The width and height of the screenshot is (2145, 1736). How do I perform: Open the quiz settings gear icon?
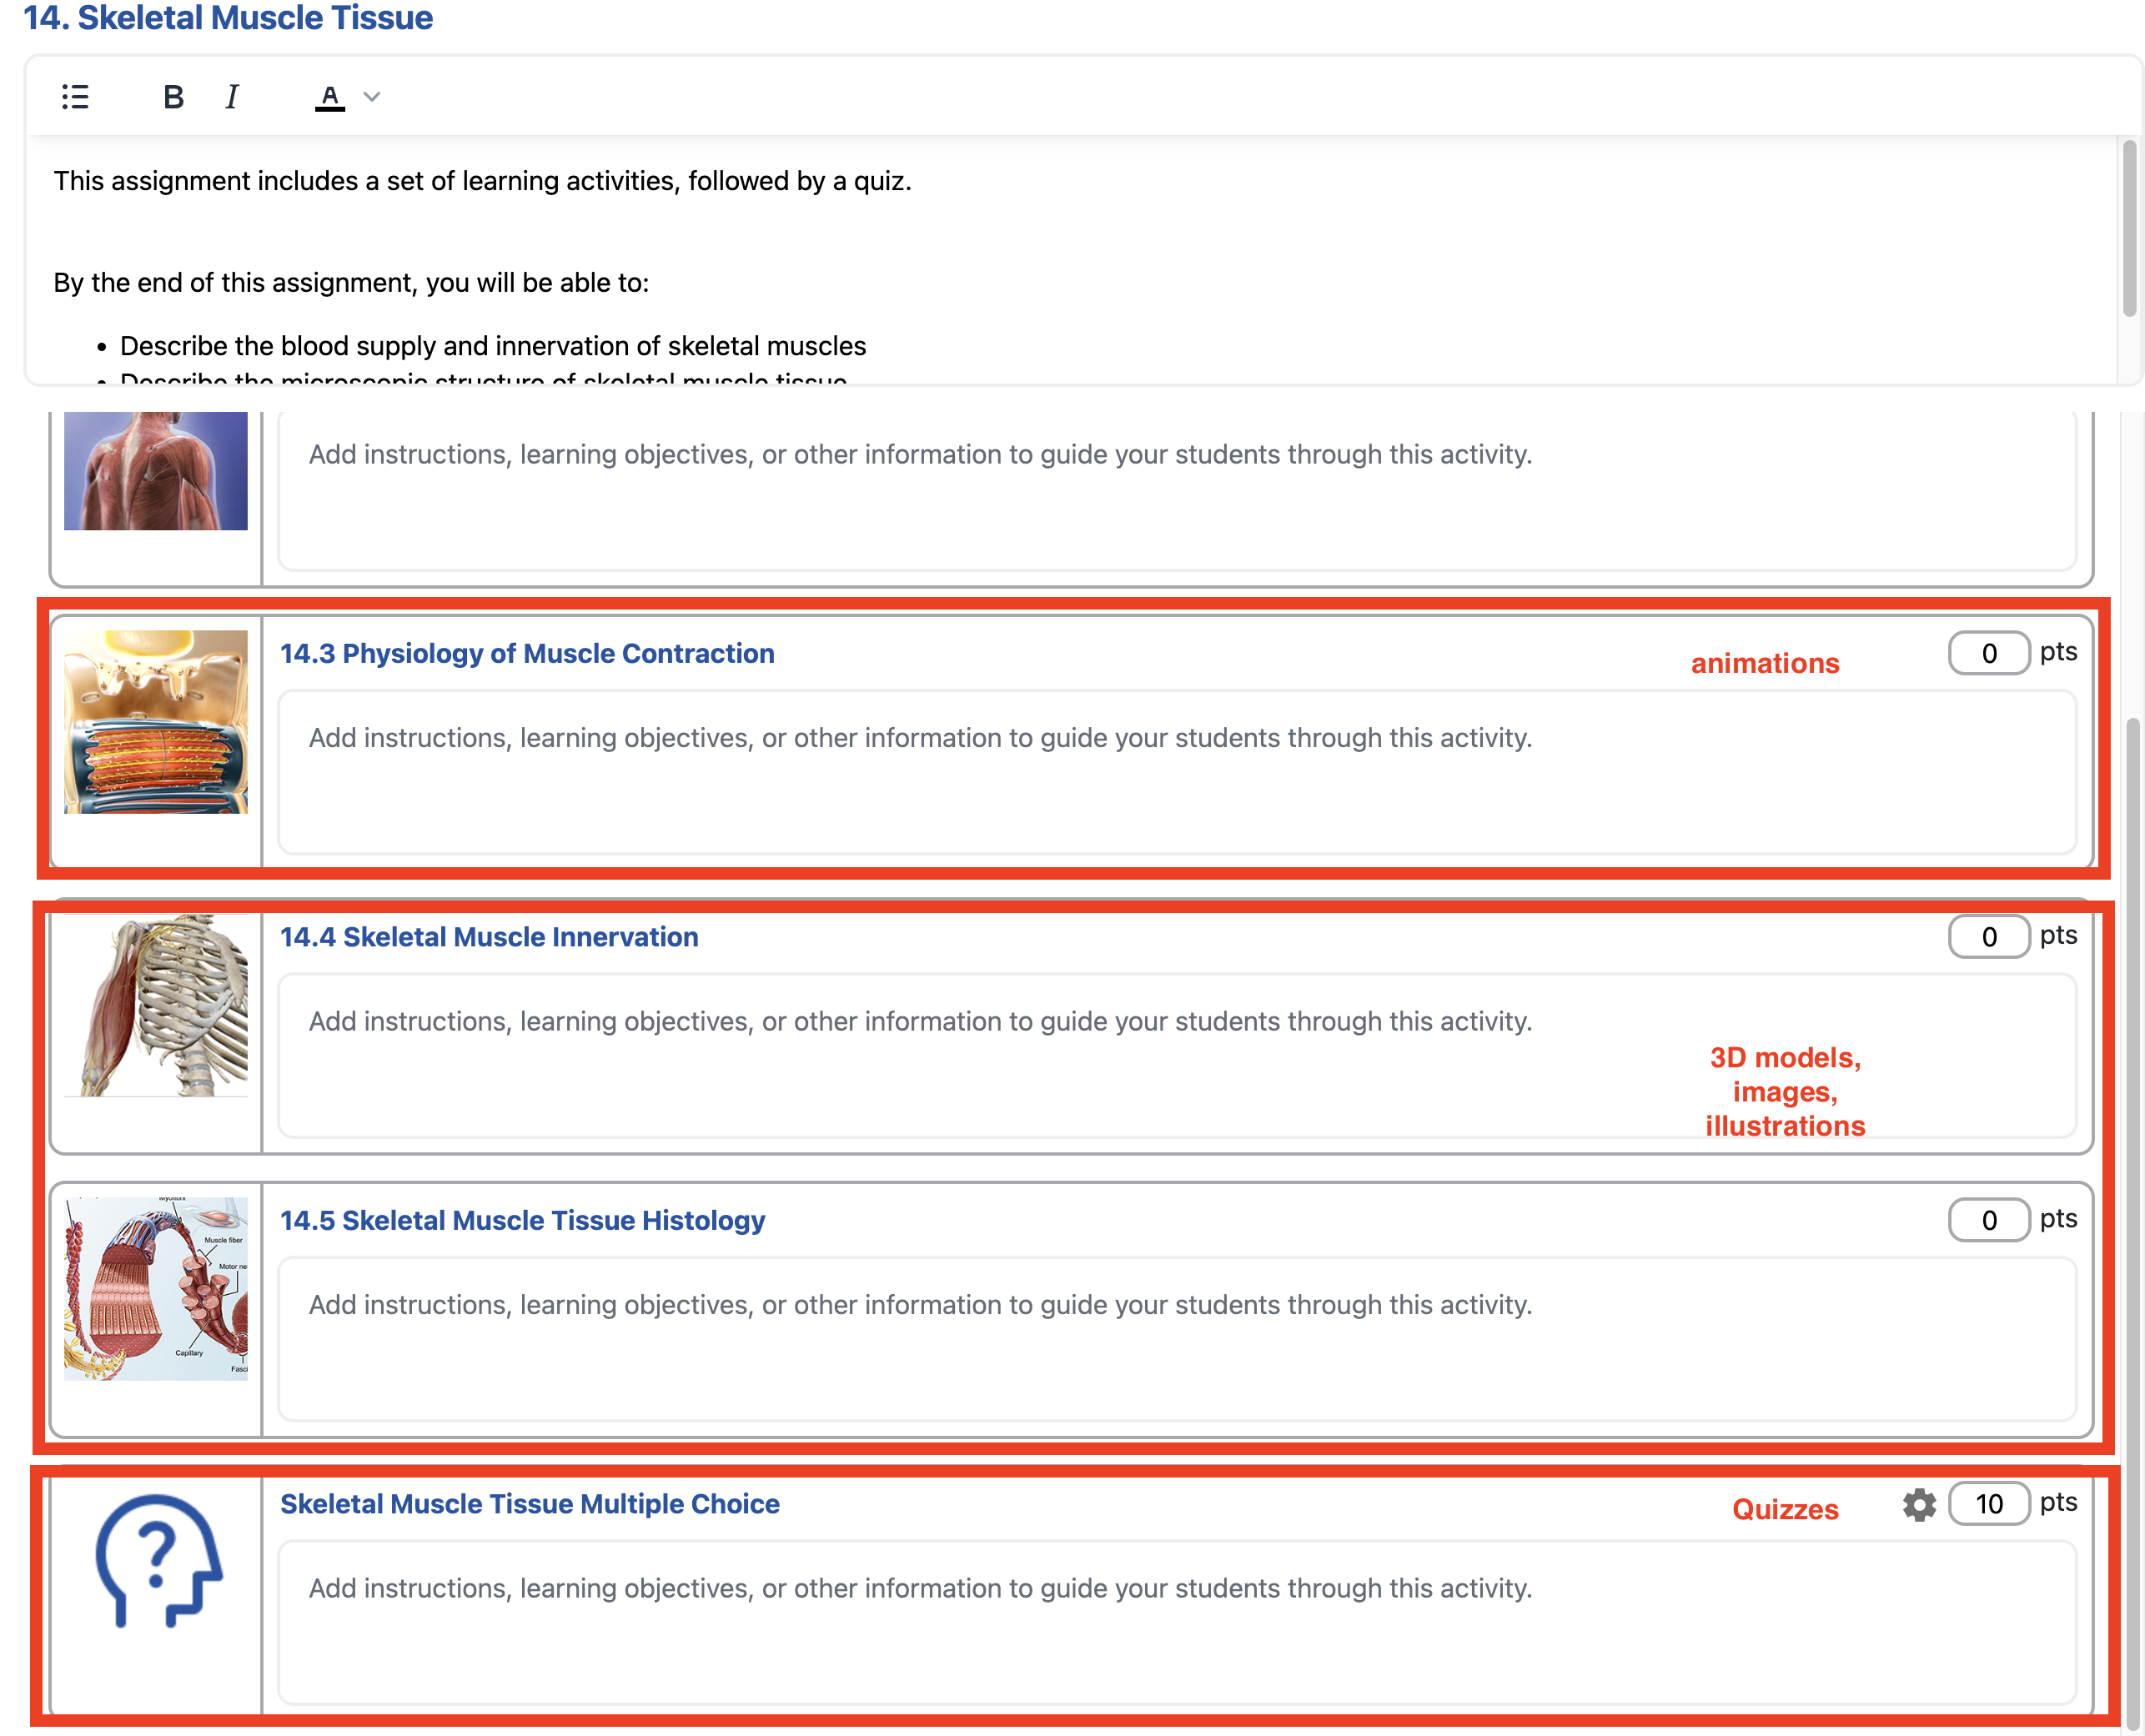pyautogui.click(x=1918, y=1504)
